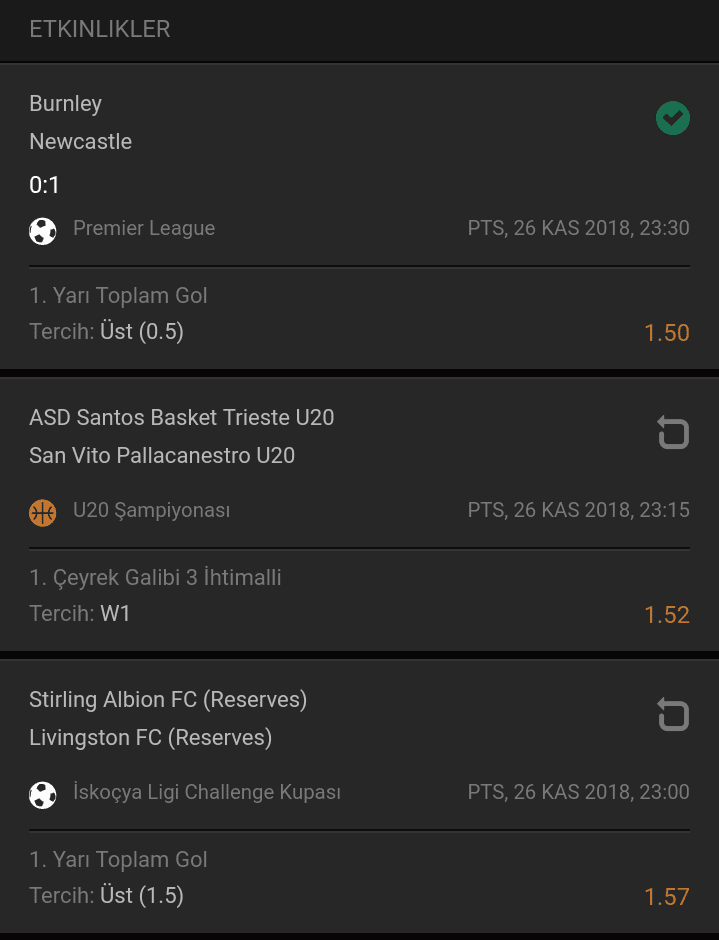Open the Premier League label
Screen dimensions: 719x940
pyautogui.click(x=144, y=228)
